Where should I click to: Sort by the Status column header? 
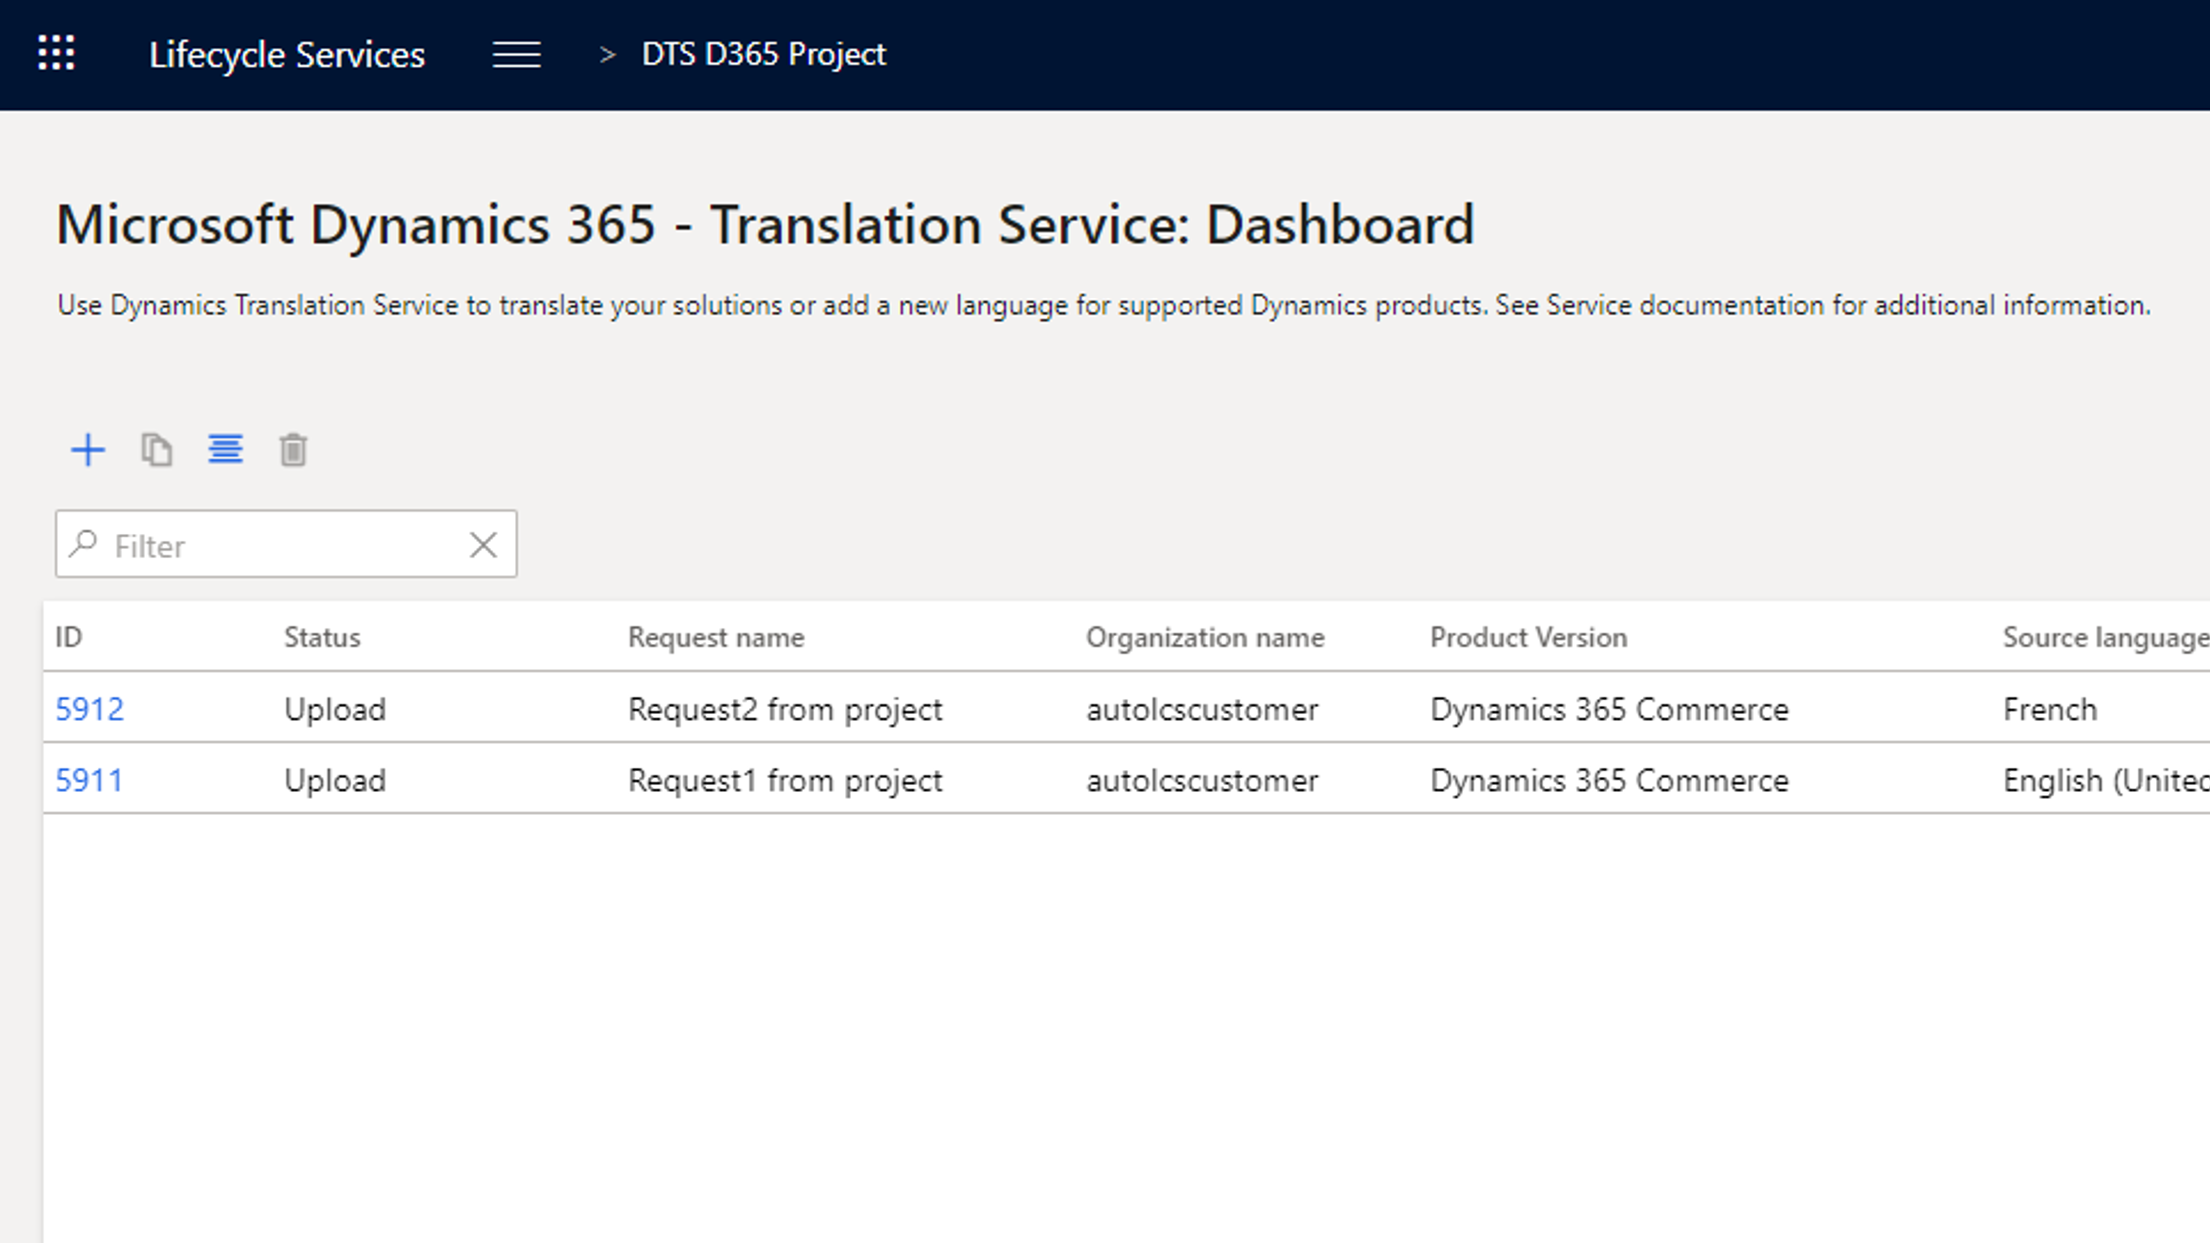pos(322,637)
